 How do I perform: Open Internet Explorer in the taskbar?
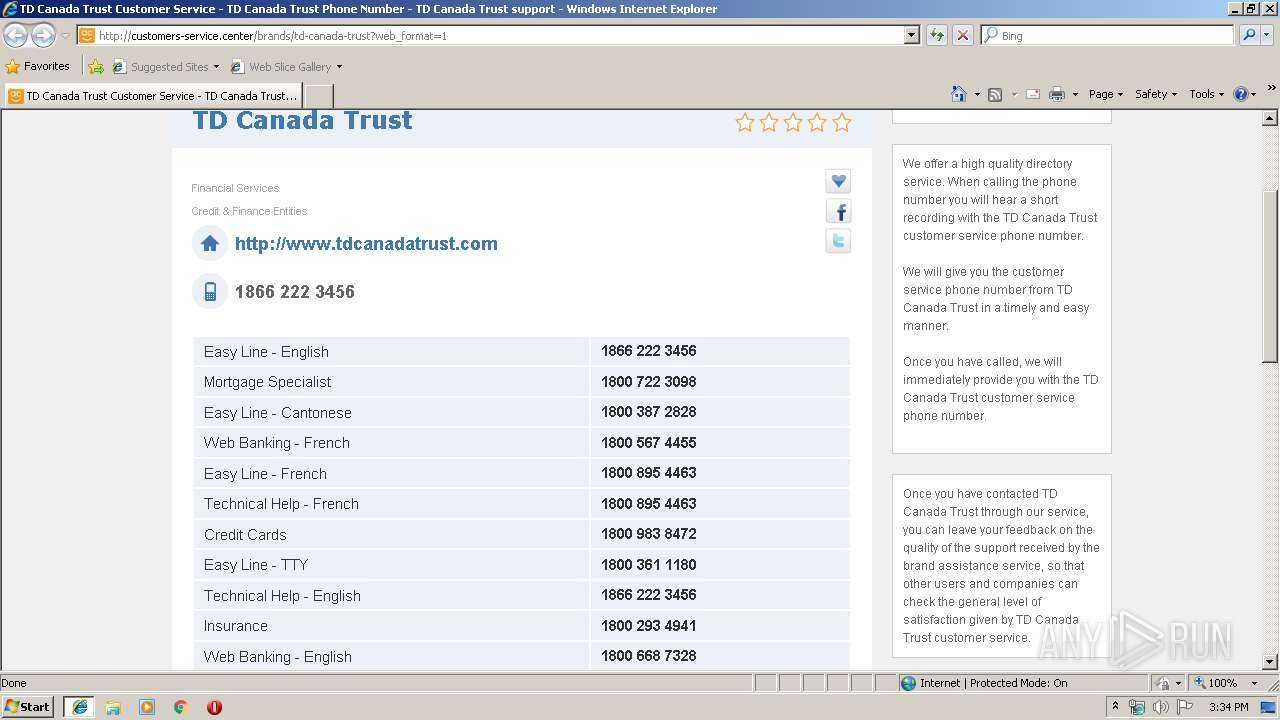(x=79, y=707)
